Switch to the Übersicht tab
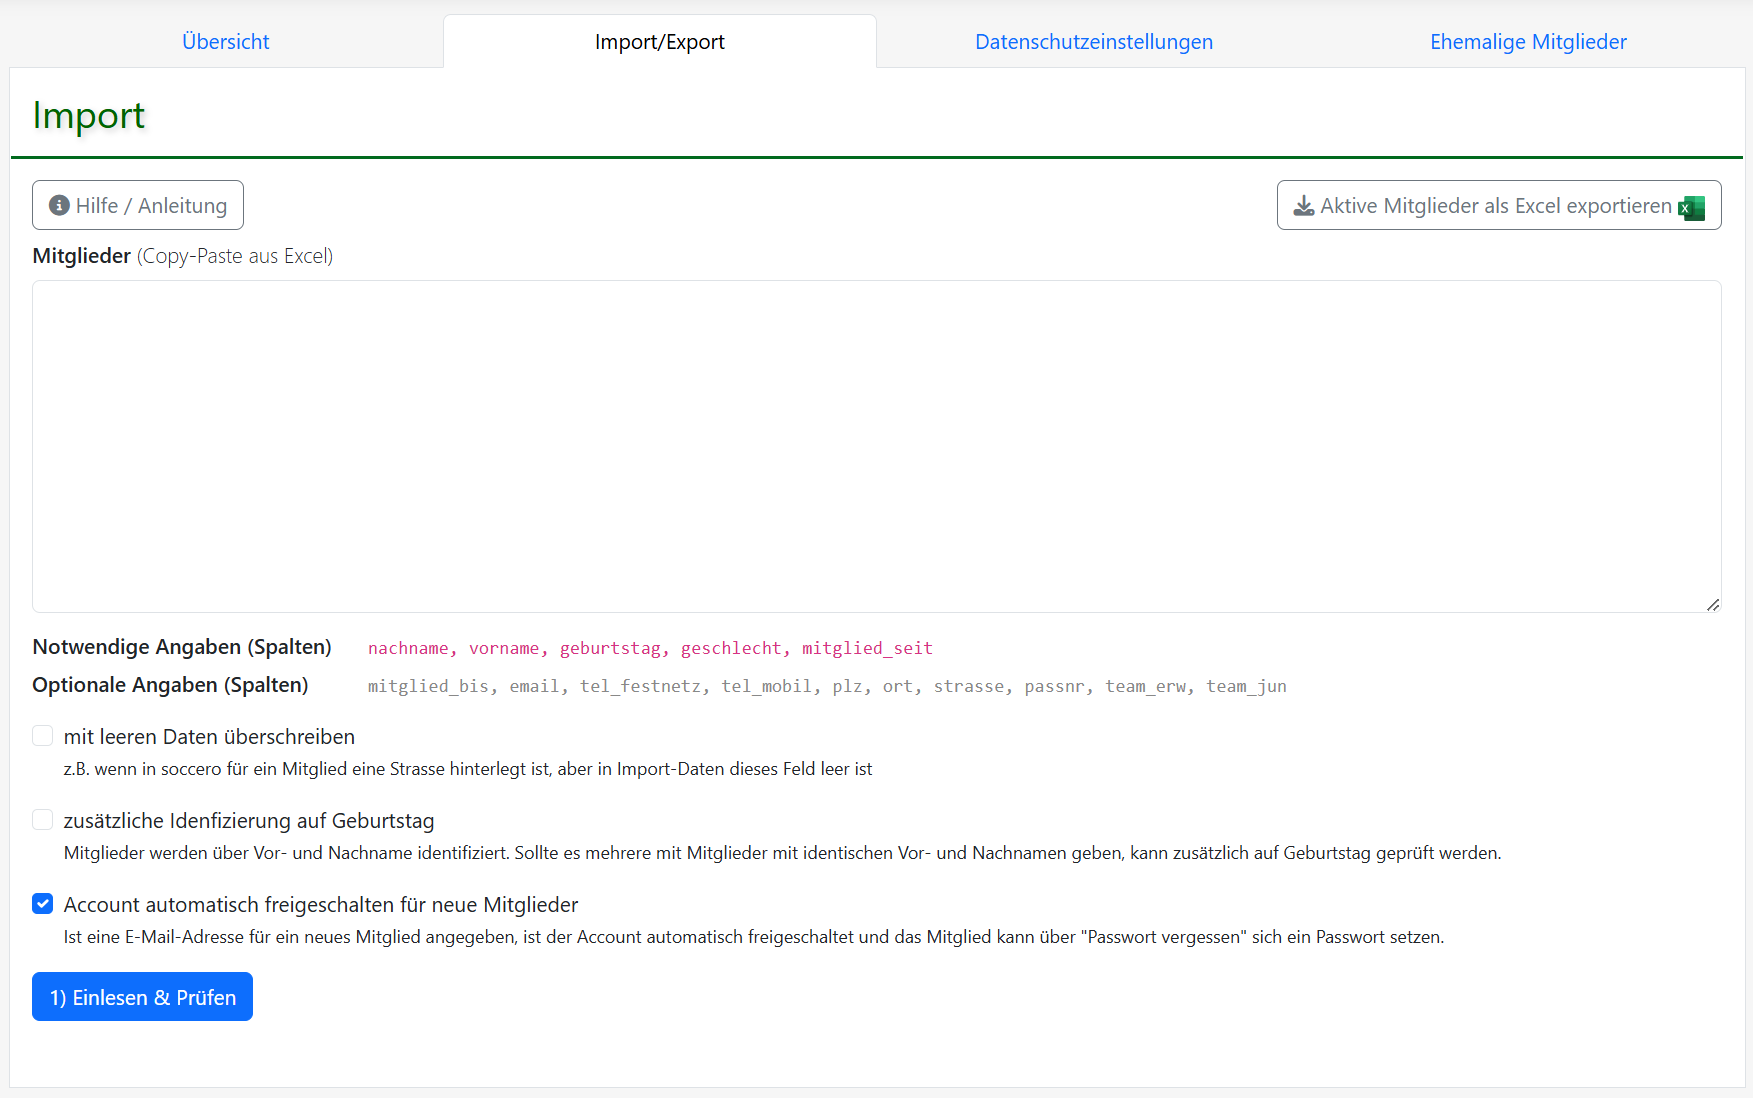Viewport: 1753px width, 1098px height. pos(226,42)
